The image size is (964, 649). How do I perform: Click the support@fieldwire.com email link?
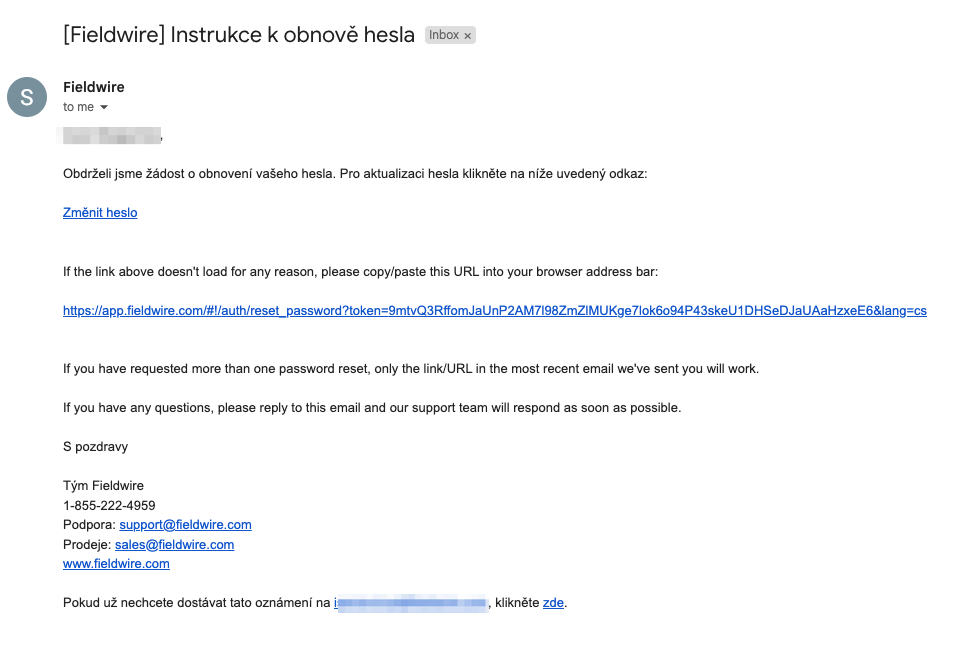pyautogui.click(x=186, y=525)
